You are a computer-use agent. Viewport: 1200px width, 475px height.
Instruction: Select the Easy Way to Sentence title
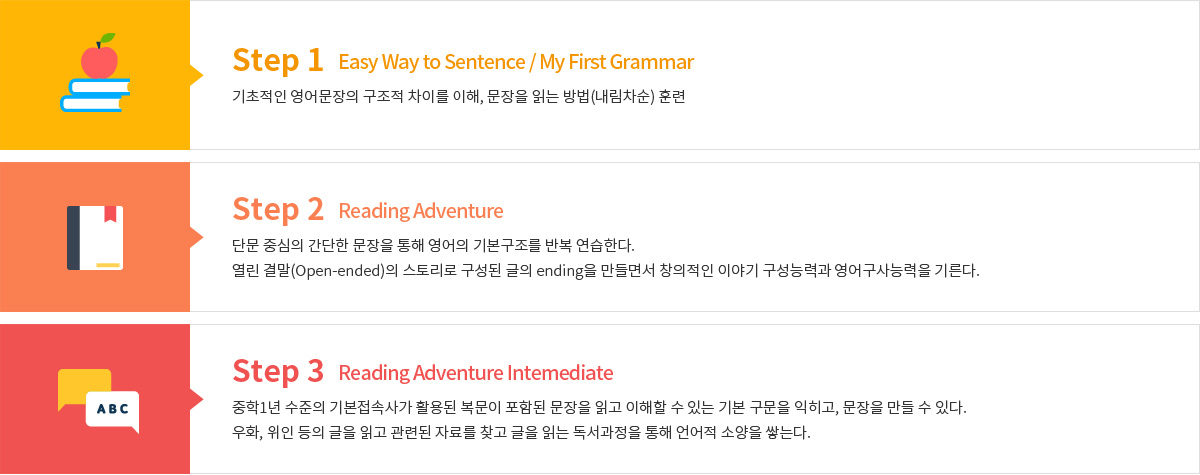coord(516,63)
